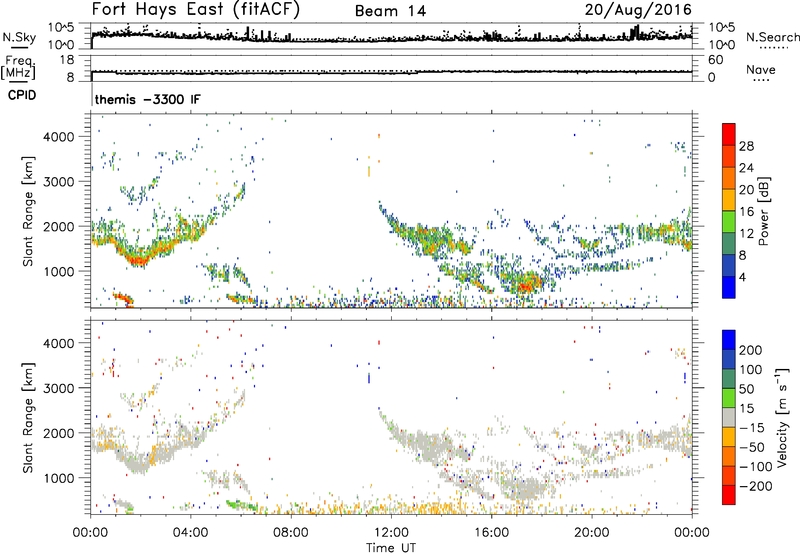The width and height of the screenshot is (800, 554).
Task: Click the blue top segment of Velocity colorbar
Action: pos(729,340)
